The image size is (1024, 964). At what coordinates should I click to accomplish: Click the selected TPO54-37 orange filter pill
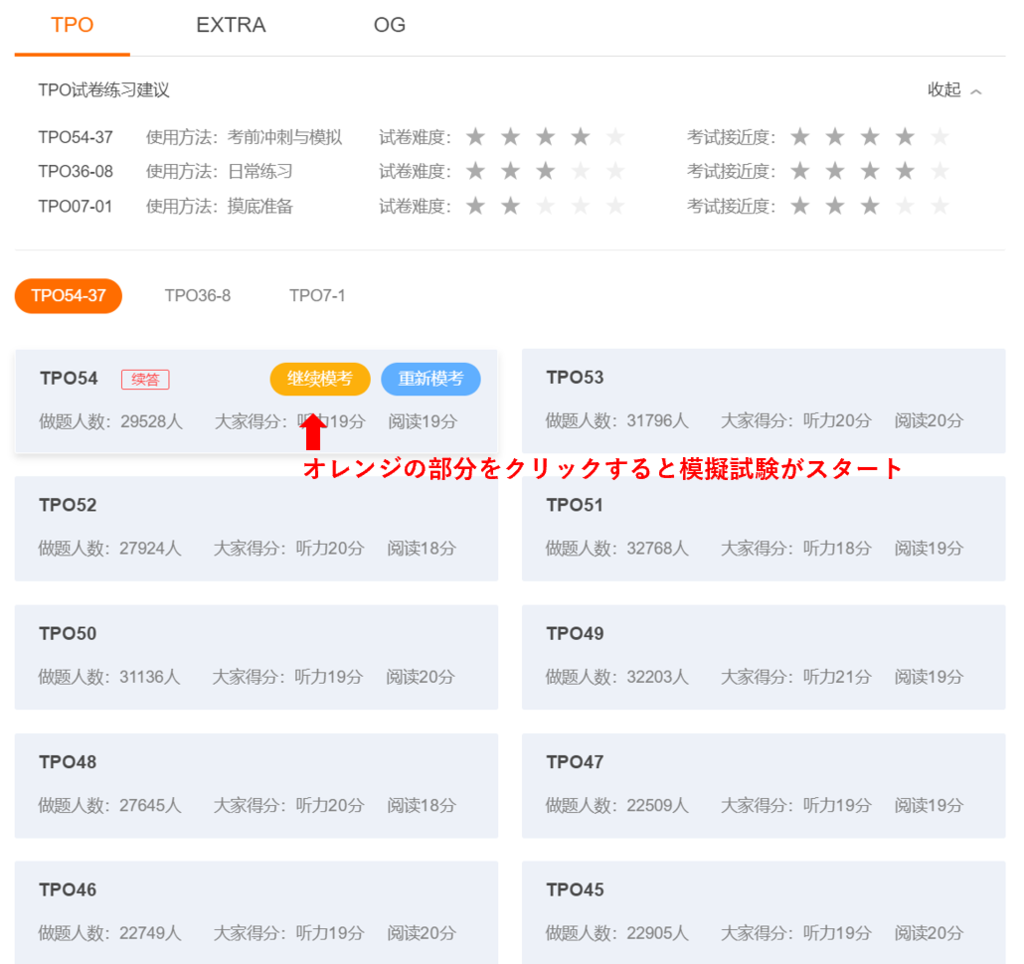(67, 295)
